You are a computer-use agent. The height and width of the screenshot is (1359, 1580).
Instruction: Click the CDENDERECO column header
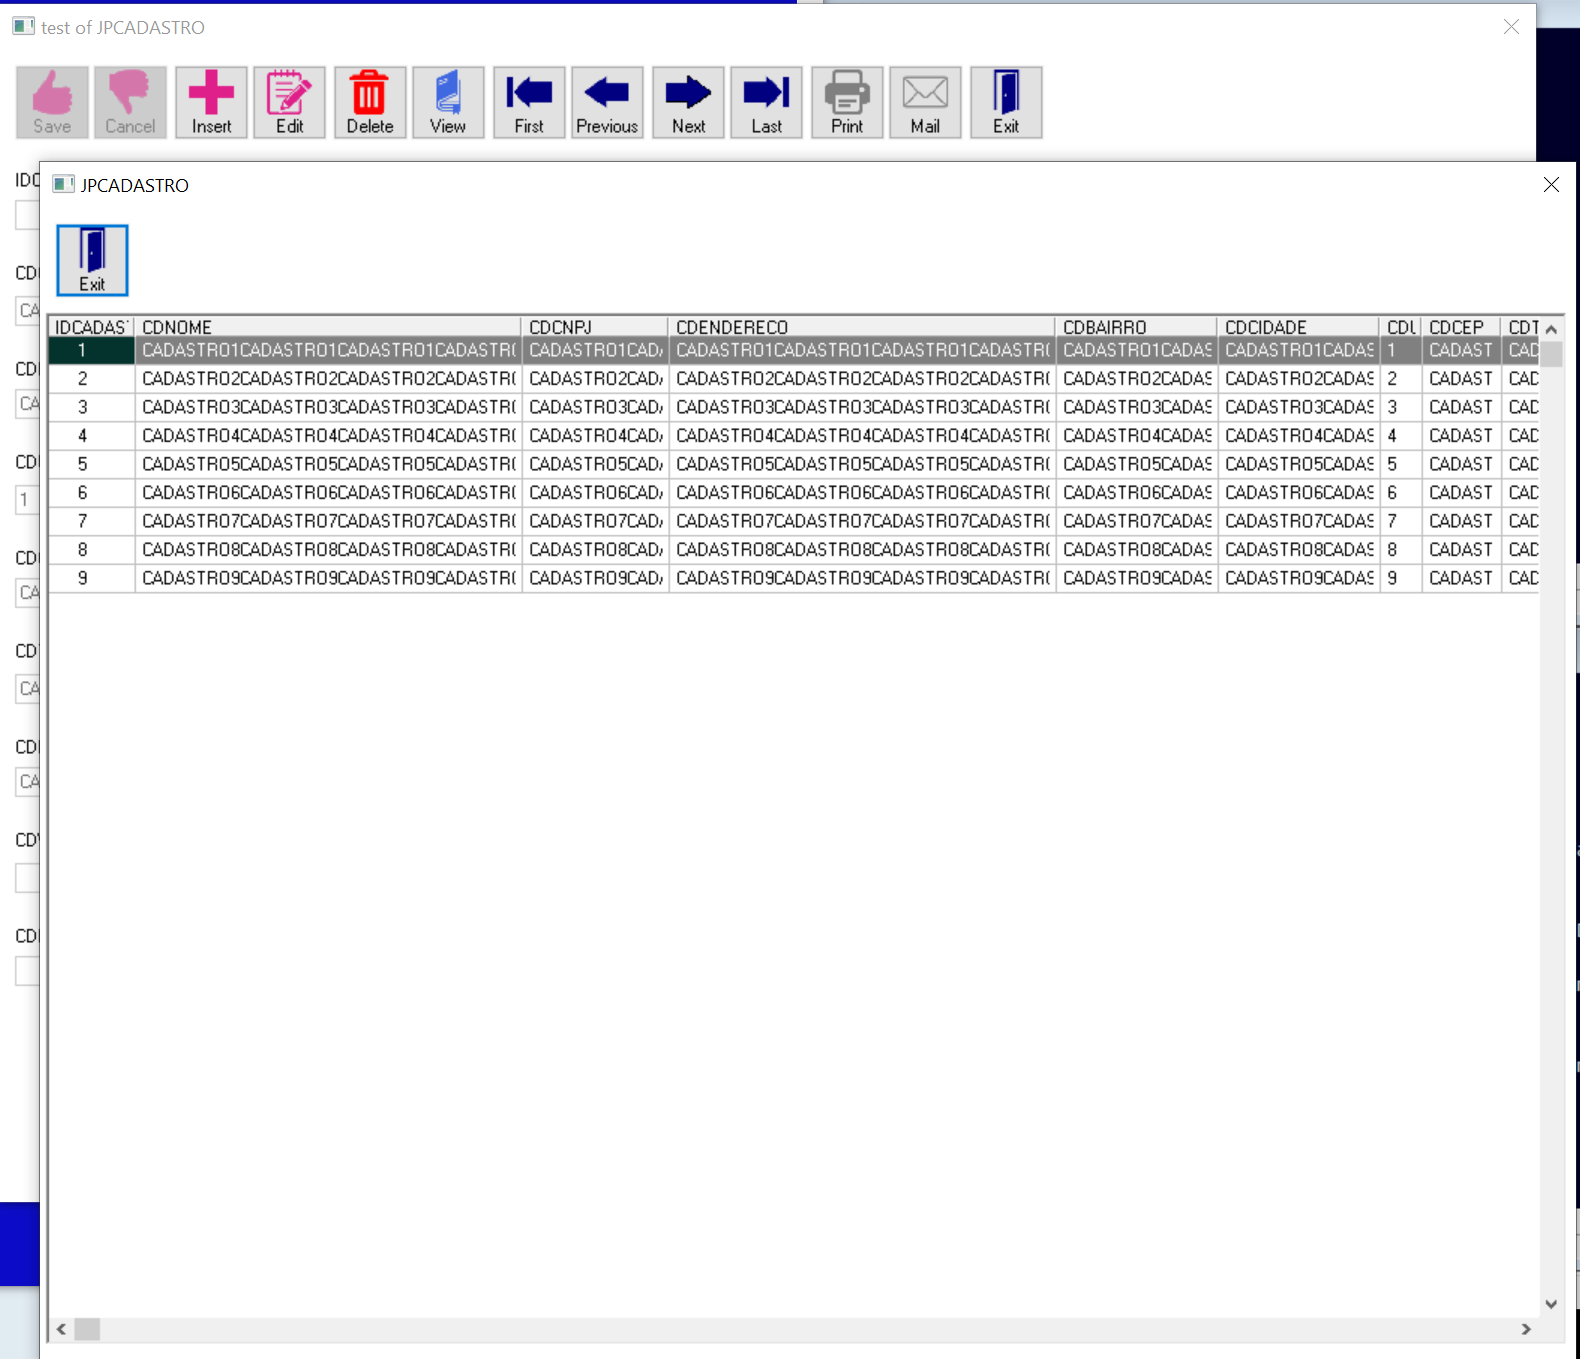point(862,327)
